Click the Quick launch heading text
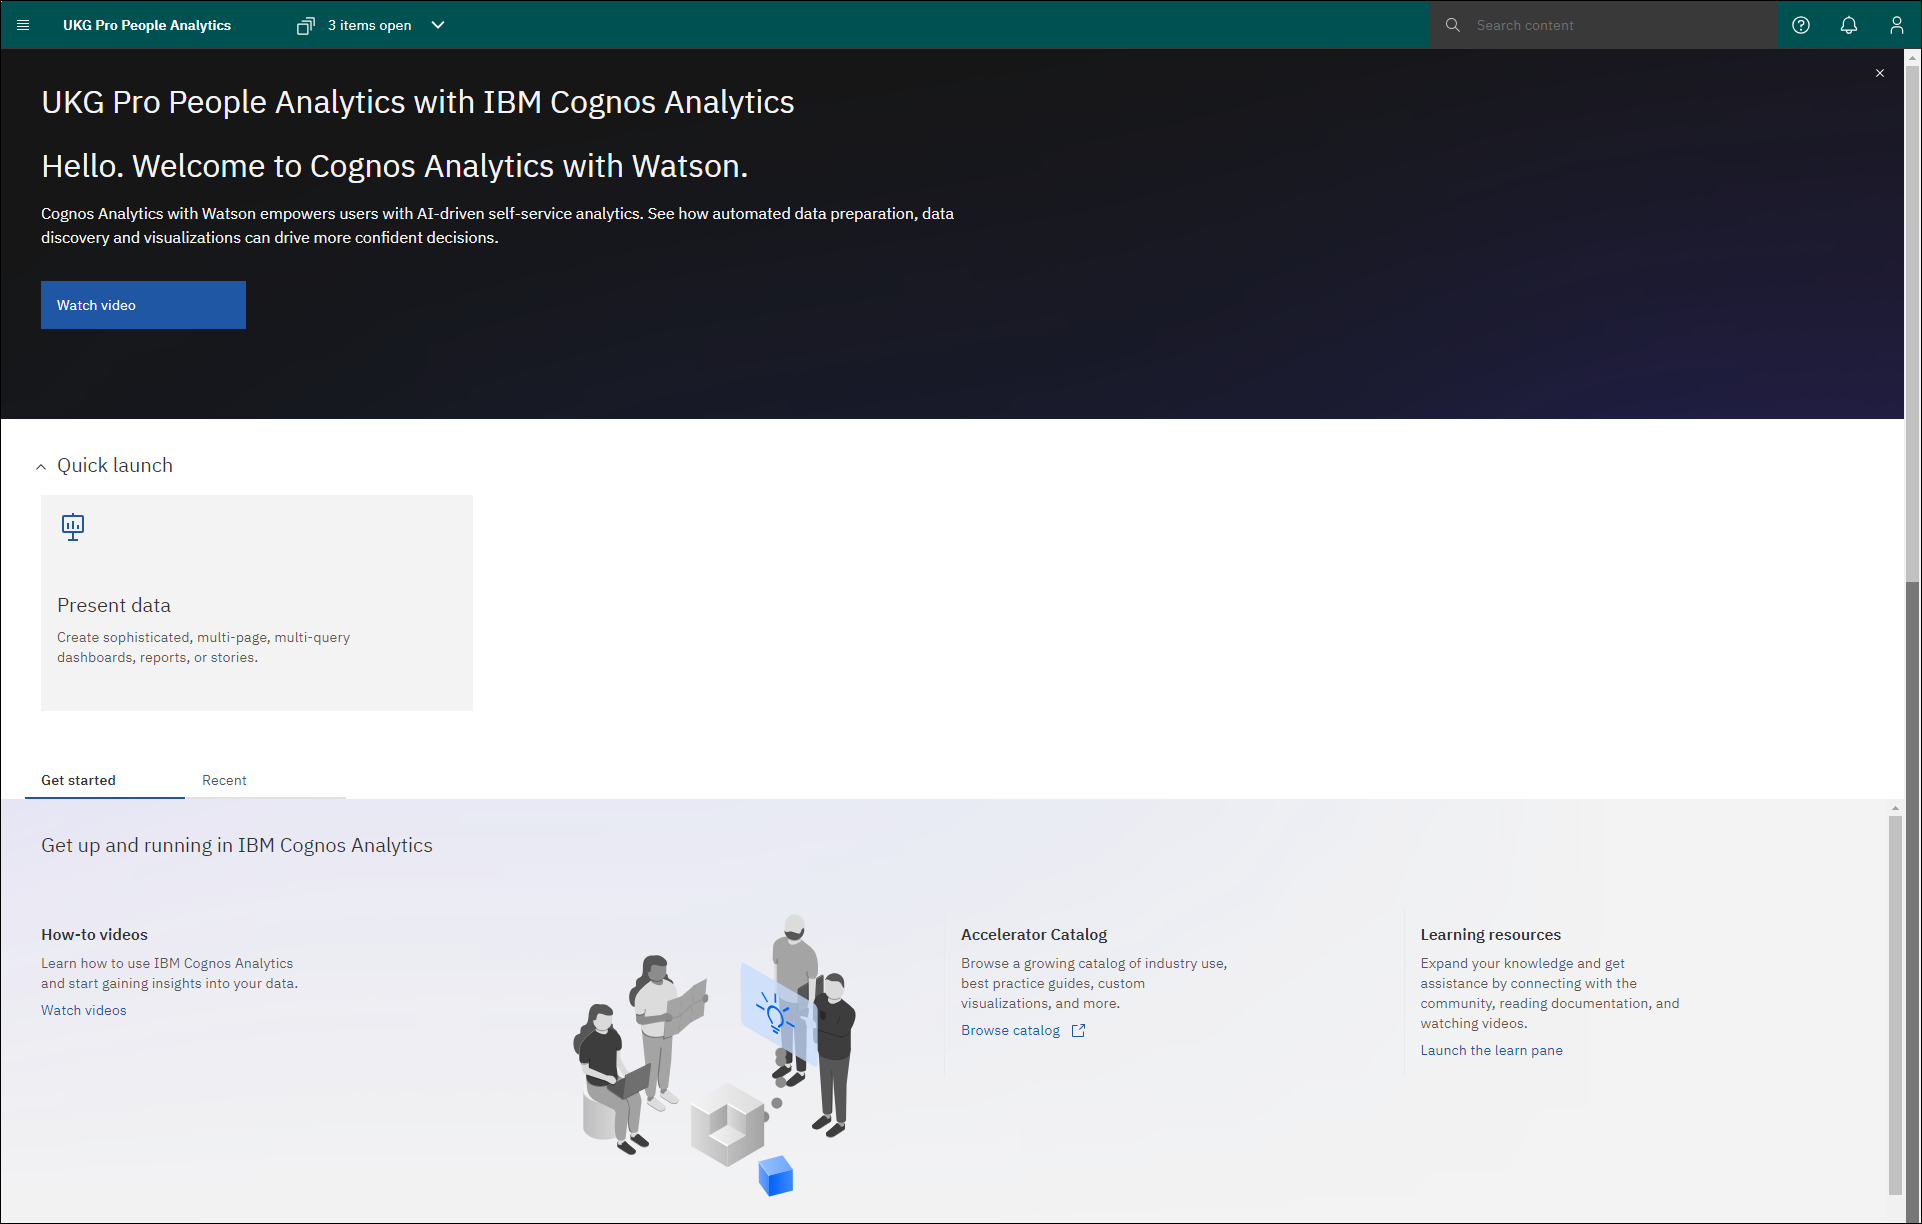 click(x=115, y=465)
